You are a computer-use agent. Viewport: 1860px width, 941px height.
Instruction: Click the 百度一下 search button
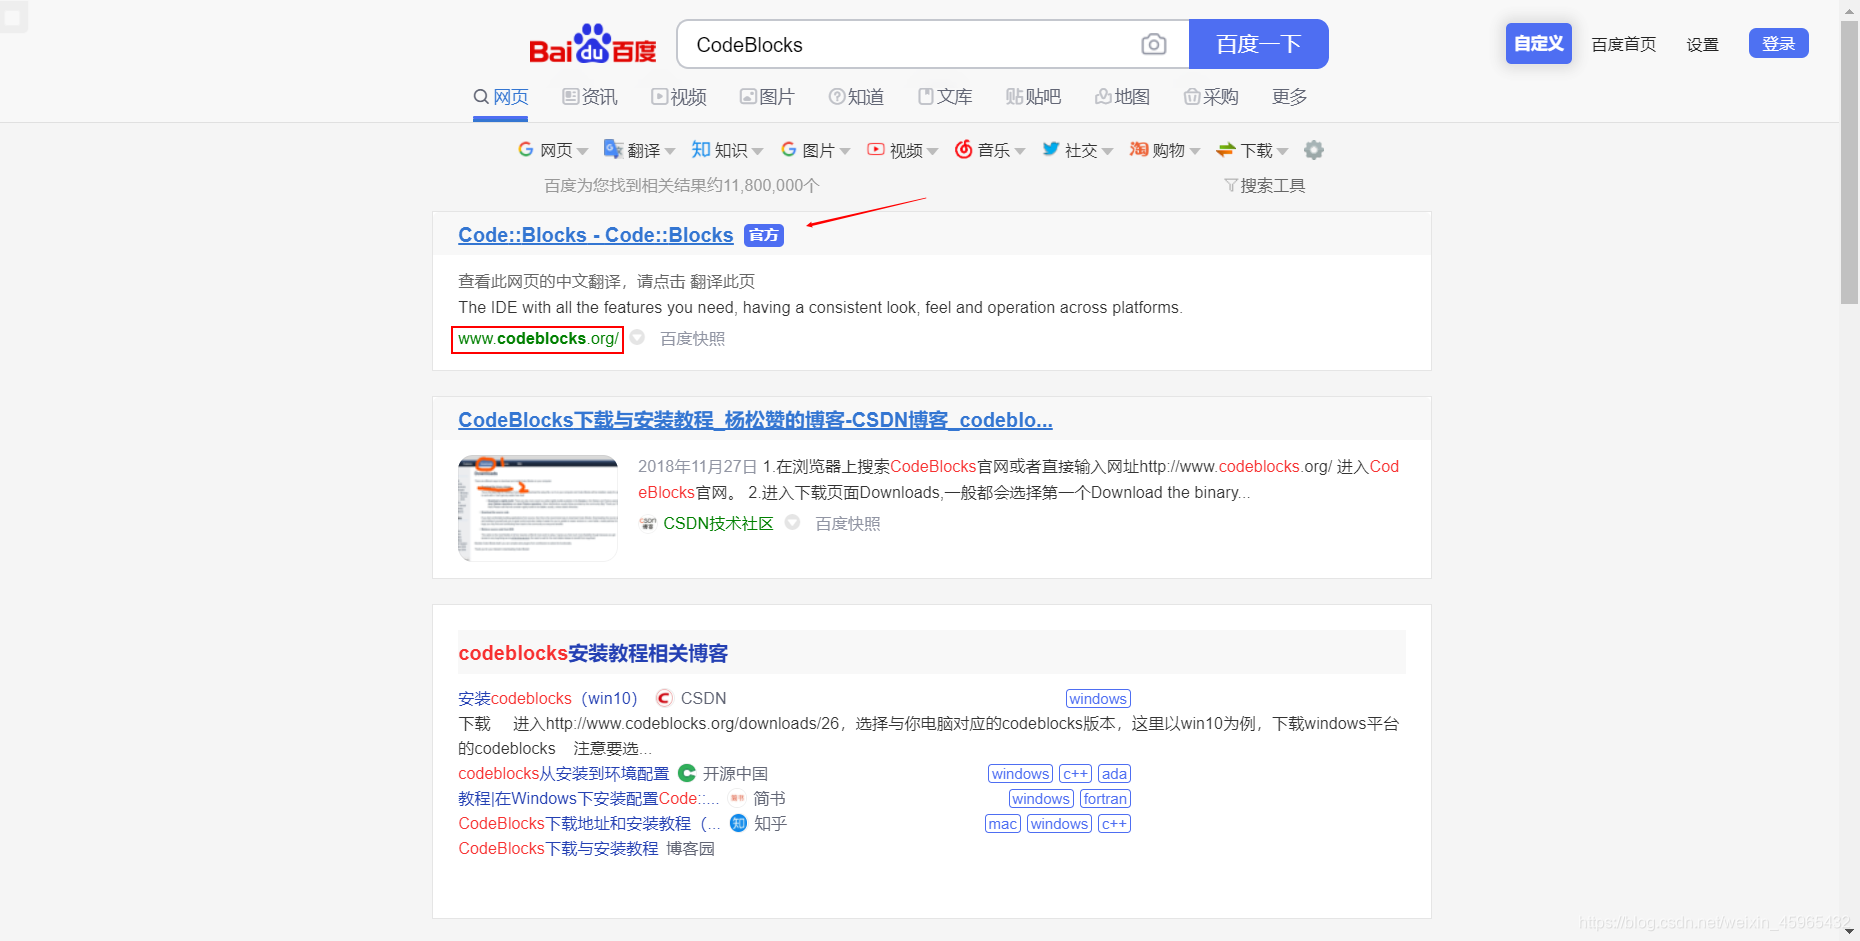click(x=1258, y=44)
